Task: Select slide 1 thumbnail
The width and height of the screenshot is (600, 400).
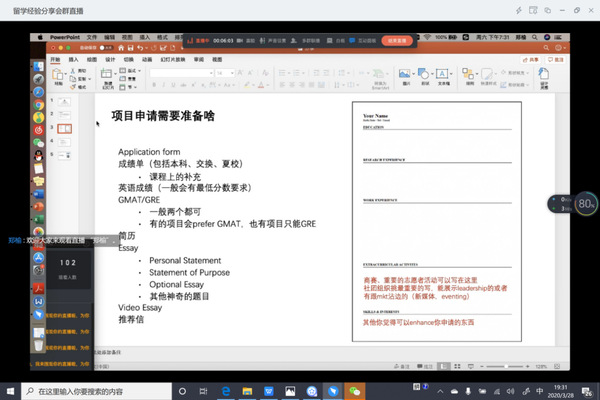Action: click(x=64, y=102)
